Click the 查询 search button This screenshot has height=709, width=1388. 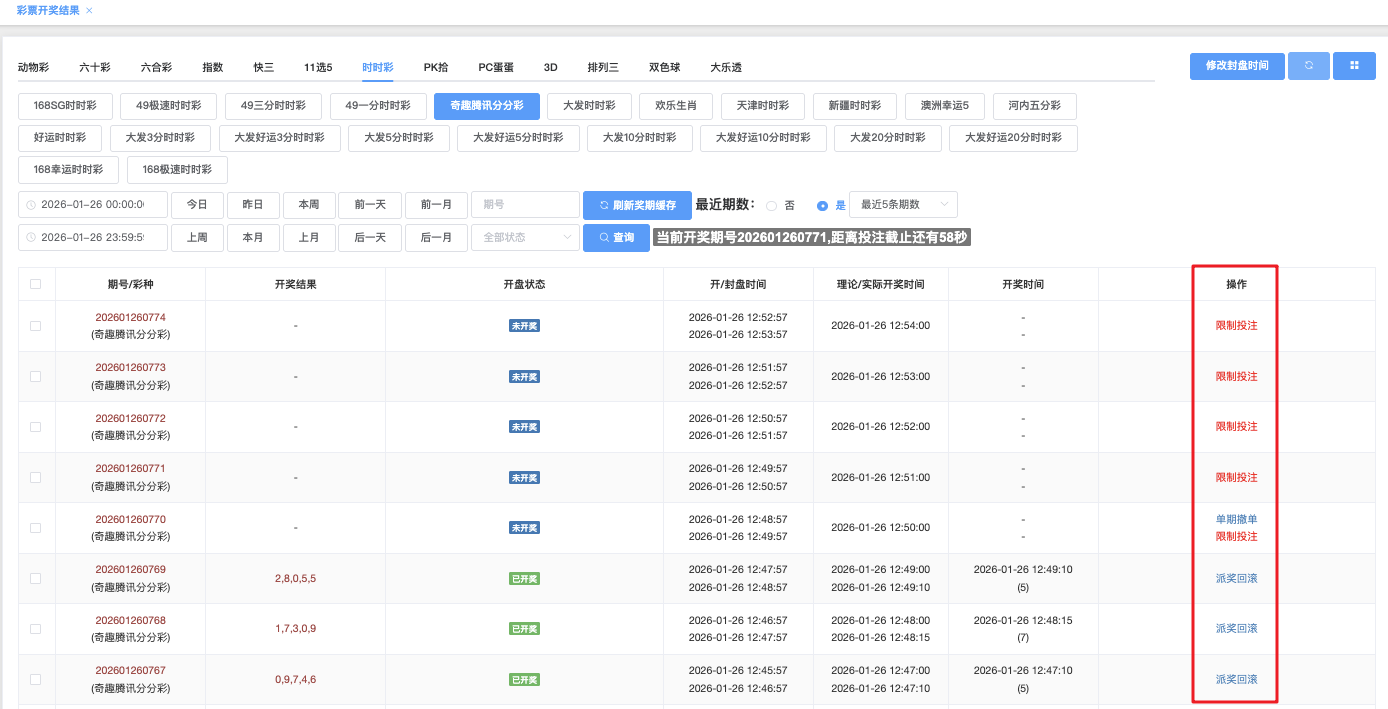[616, 238]
